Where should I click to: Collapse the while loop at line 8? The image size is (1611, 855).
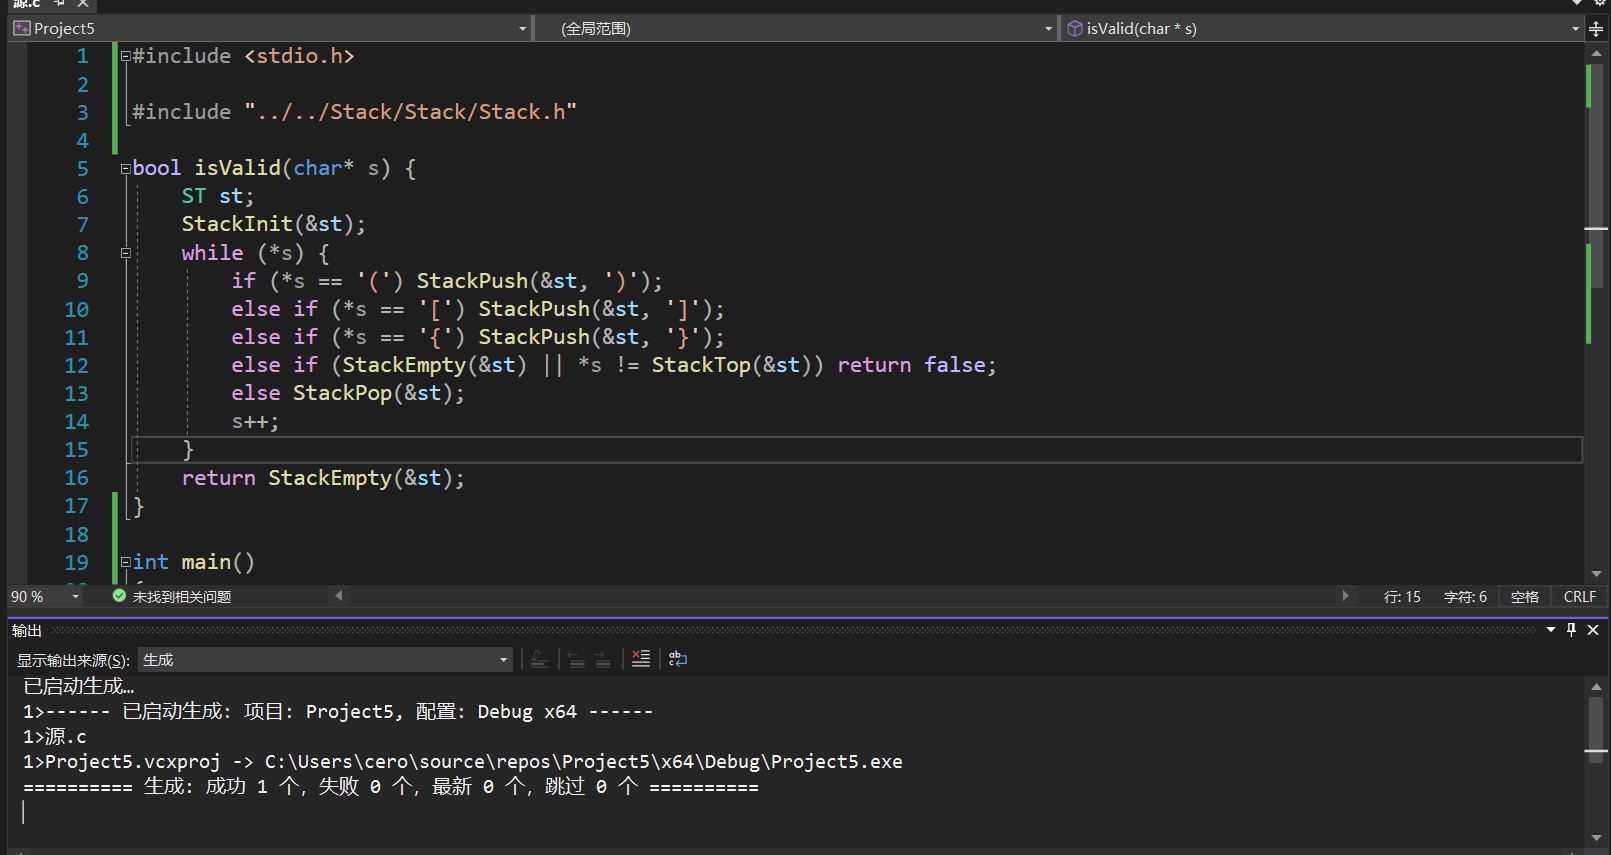[x=125, y=253]
